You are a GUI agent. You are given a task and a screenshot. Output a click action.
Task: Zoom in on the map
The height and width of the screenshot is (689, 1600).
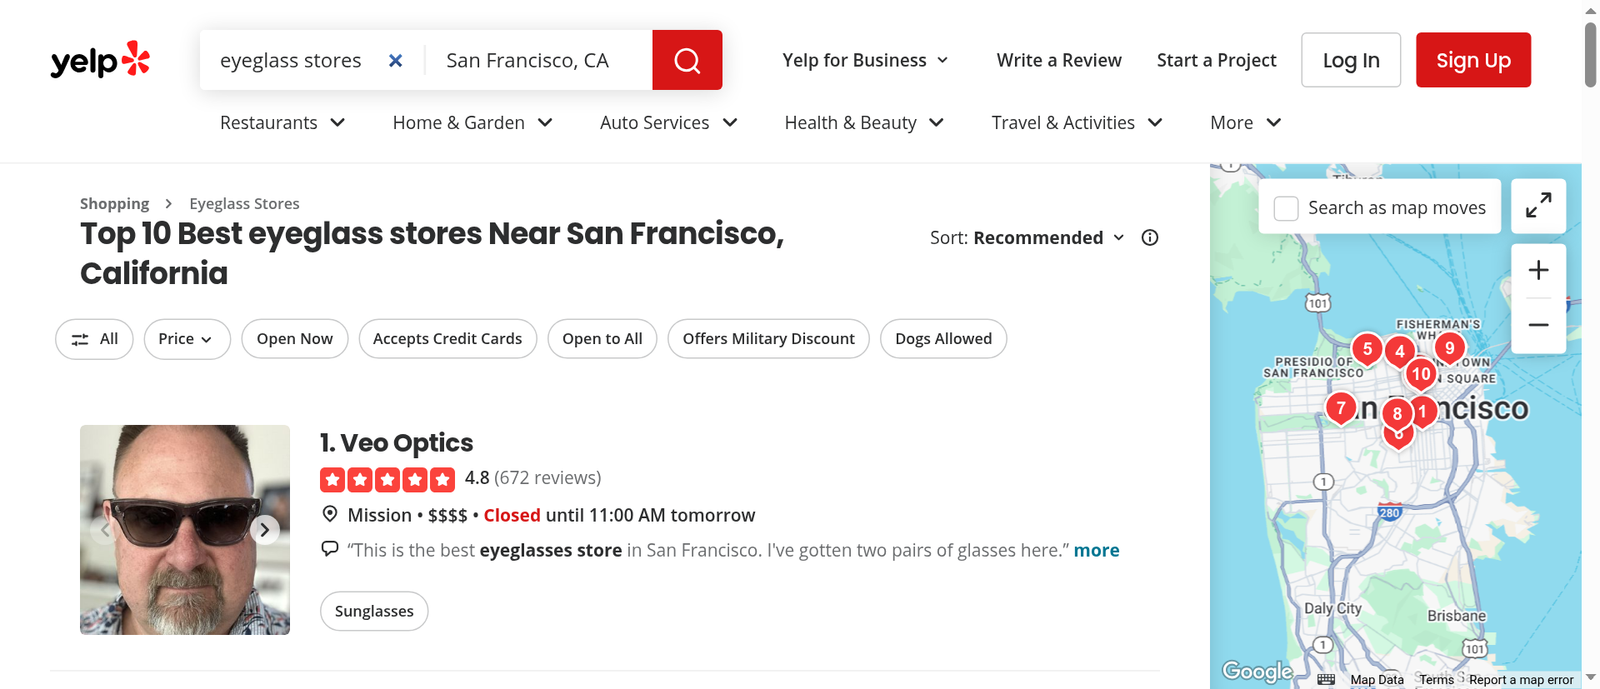pos(1538,270)
